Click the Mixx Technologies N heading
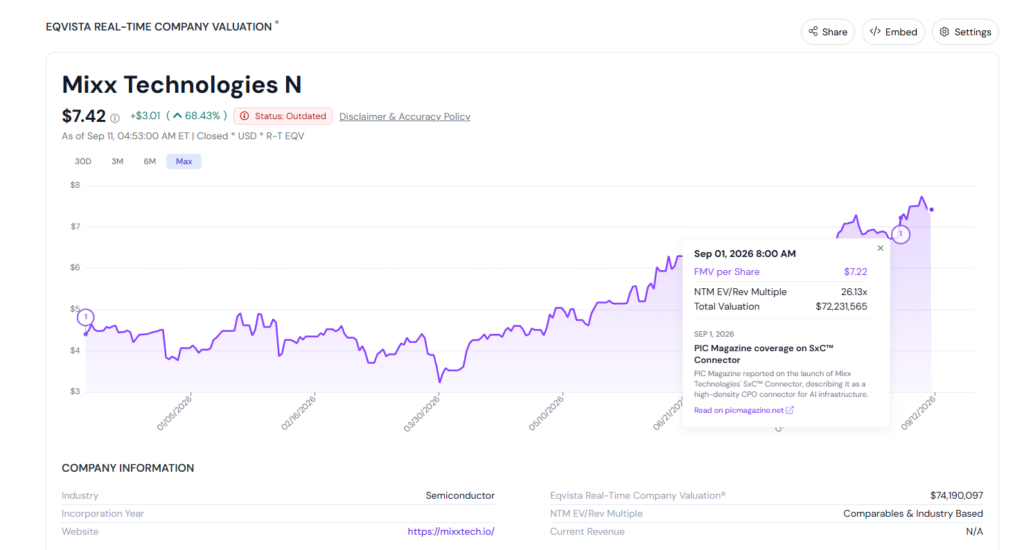Viewport: 1024px width, 550px height. (182, 85)
